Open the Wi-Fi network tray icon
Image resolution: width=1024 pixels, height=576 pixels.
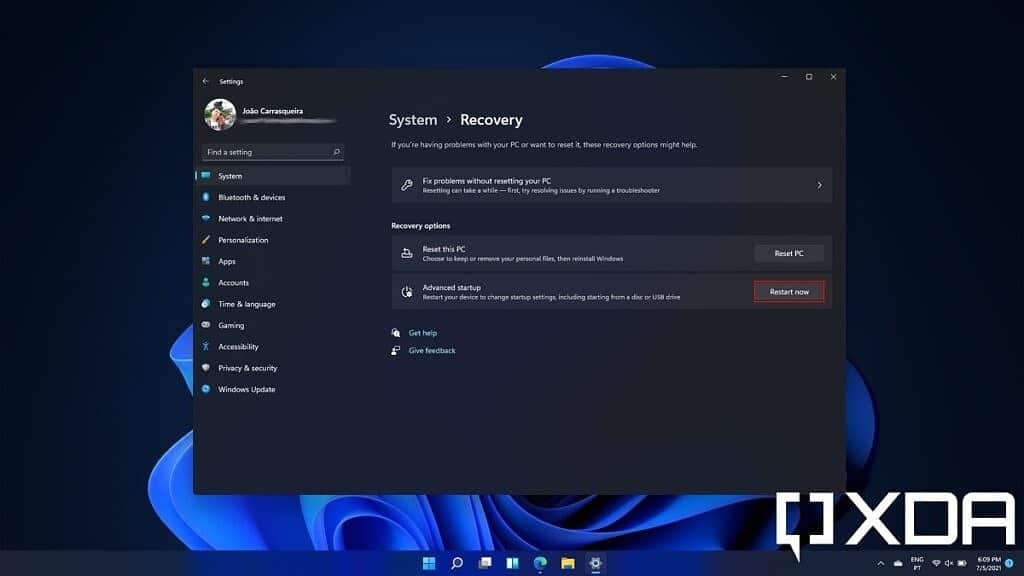[936, 563]
